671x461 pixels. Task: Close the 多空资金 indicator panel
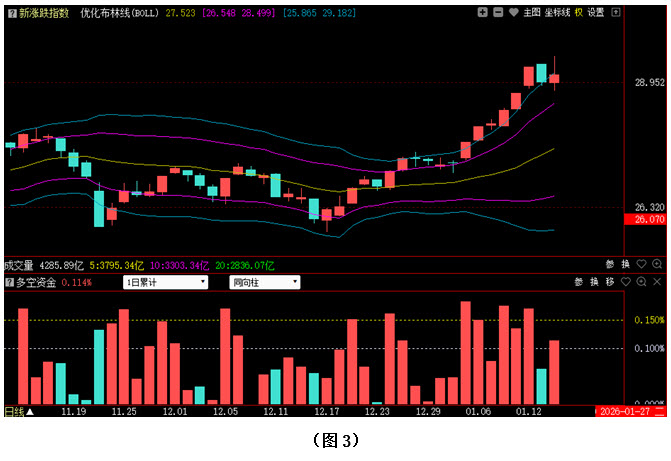pos(657,283)
